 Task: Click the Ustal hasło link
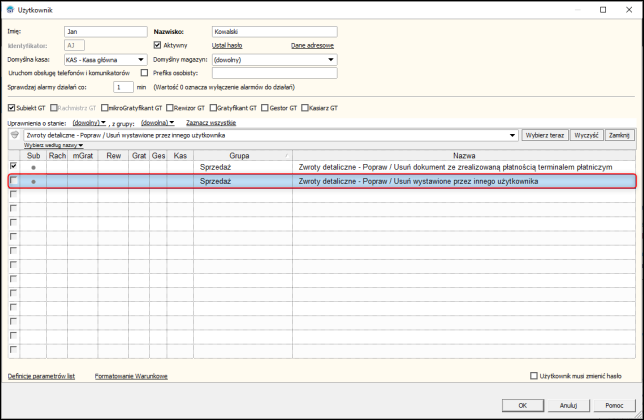[x=227, y=45]
